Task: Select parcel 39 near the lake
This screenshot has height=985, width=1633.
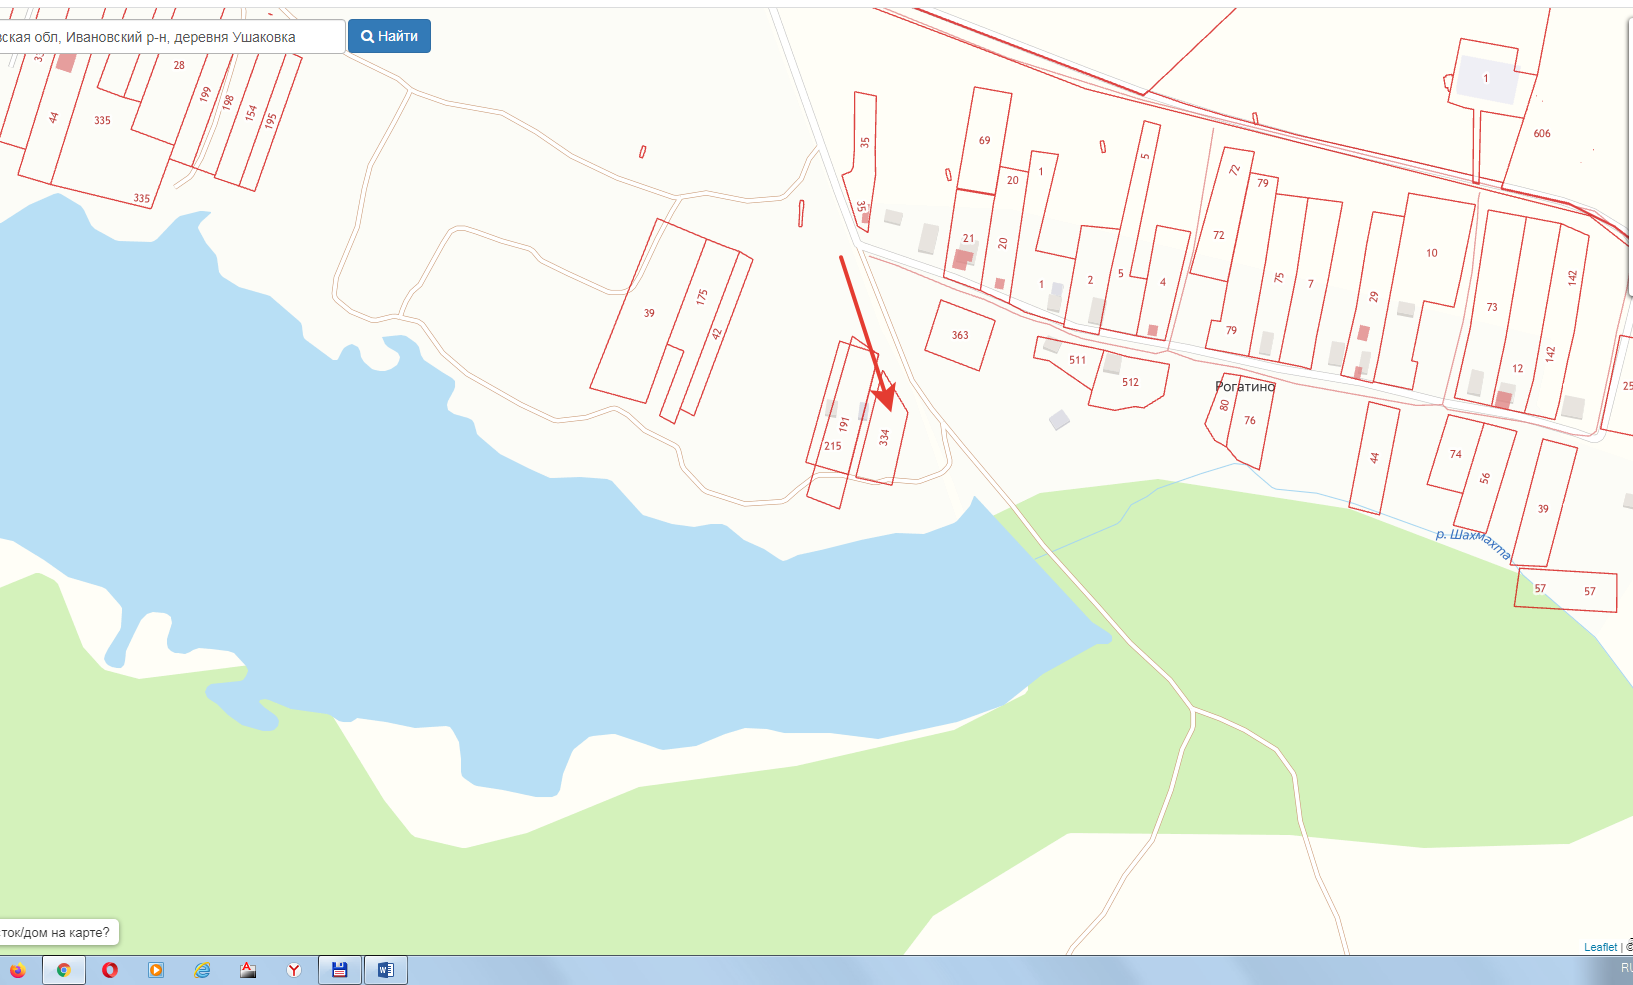Action: point(648,313)
